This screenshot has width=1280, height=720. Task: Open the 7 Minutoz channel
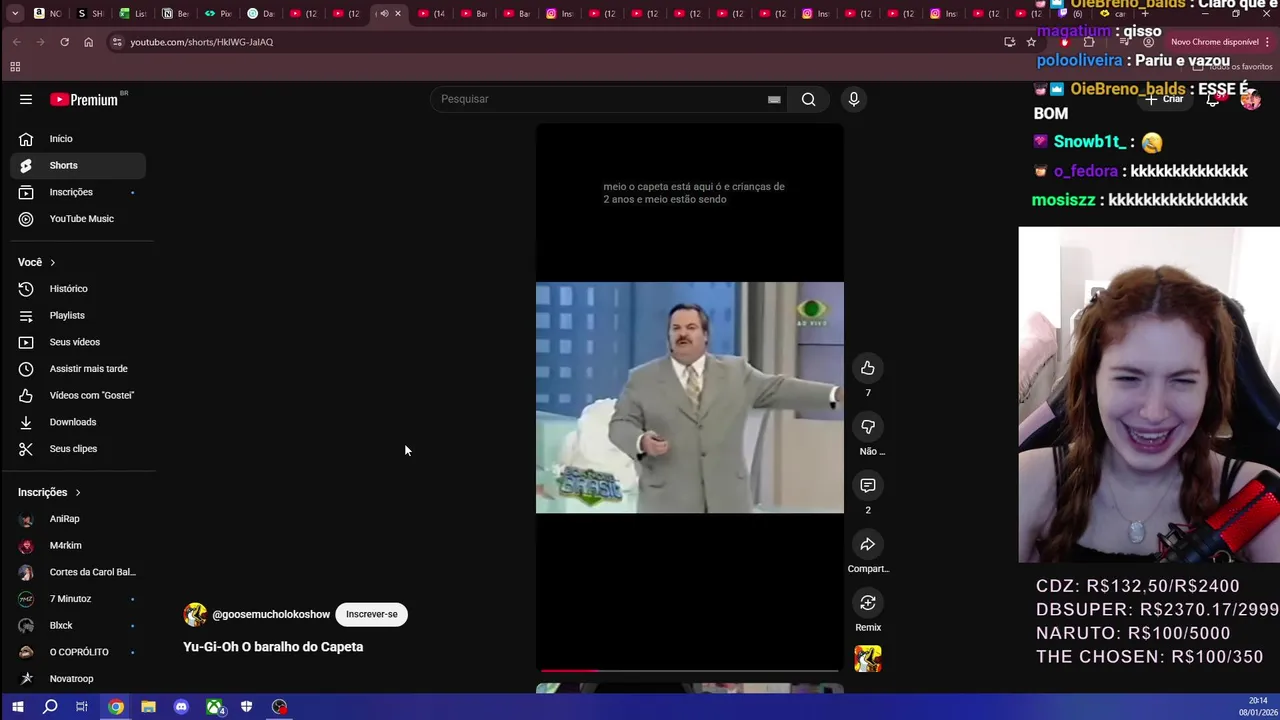78,599
